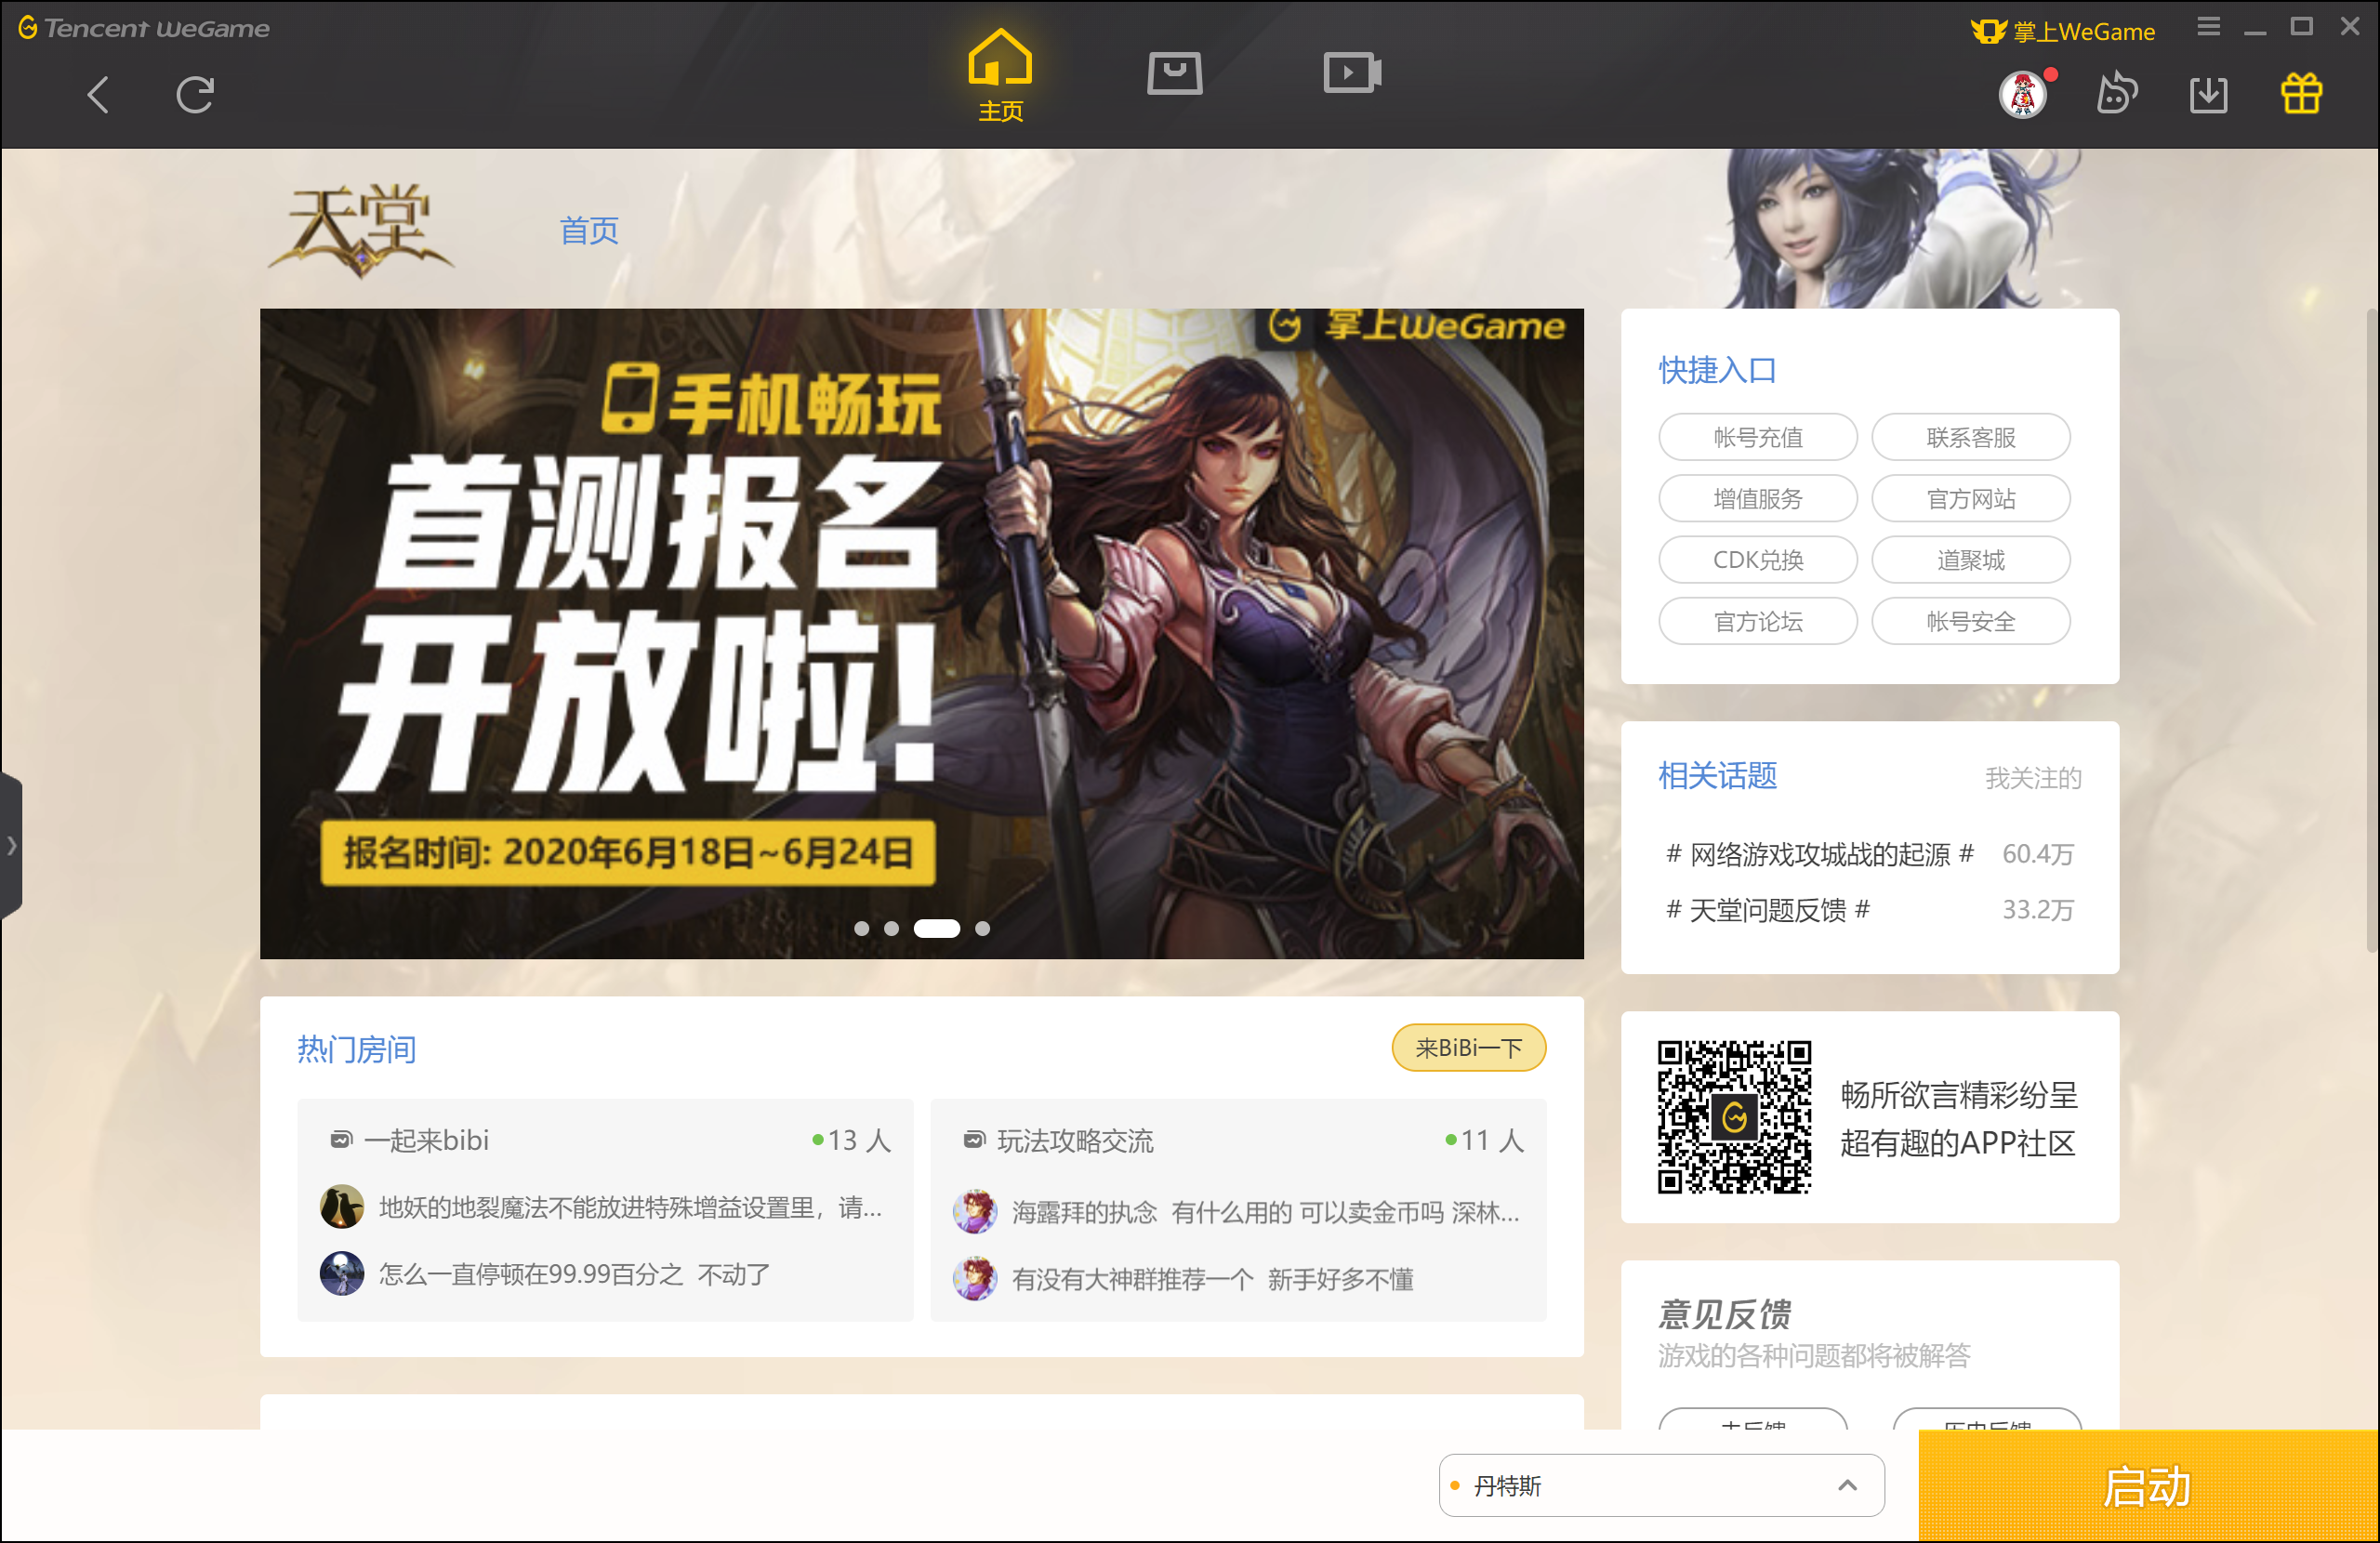Open topic 天堂问题反馈
The height and width of the screenshot is (1543, 2380).
tap(1767, 910)
